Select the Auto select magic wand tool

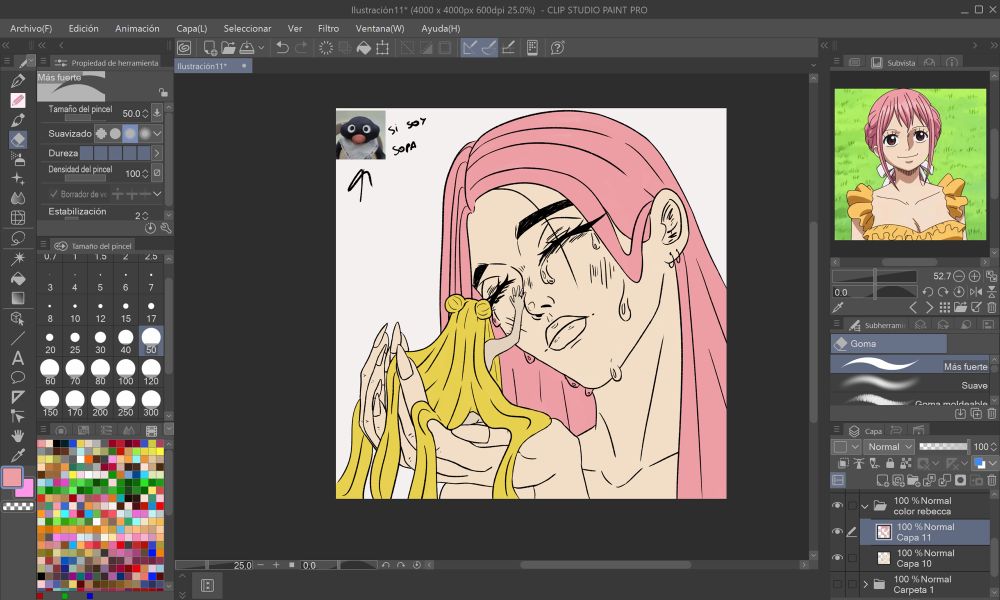coord(18,258)
